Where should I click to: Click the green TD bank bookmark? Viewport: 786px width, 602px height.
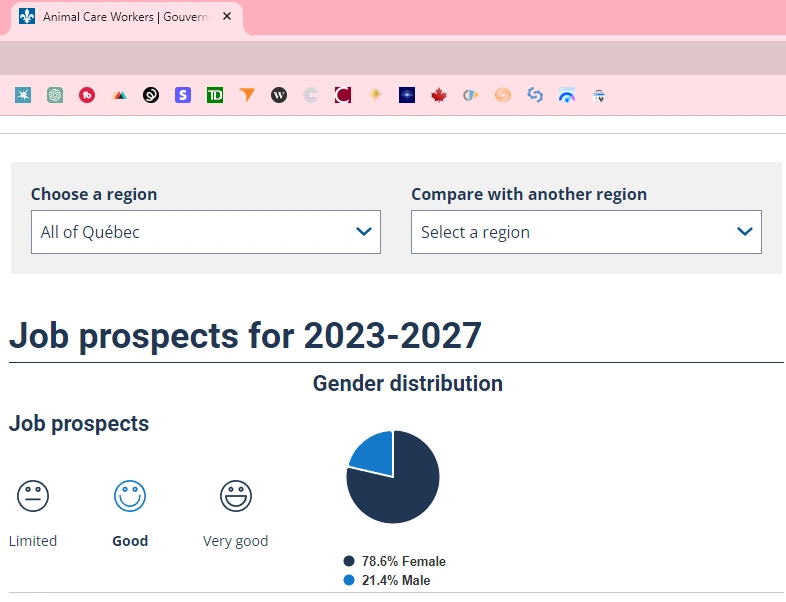[x=215, y=95]
